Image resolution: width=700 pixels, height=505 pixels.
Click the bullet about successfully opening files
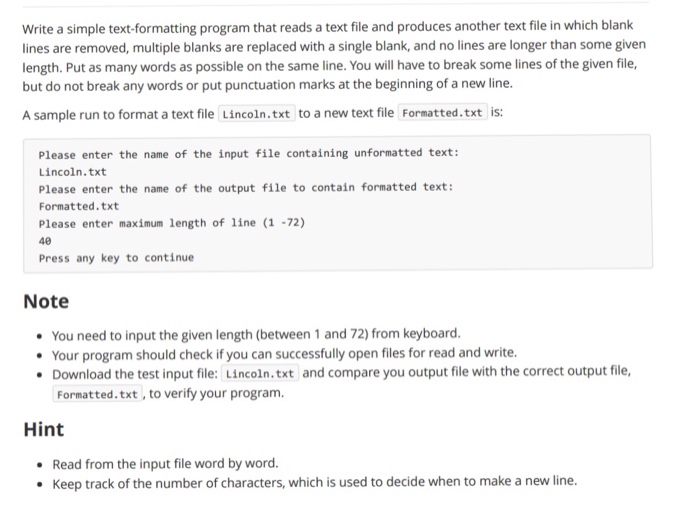284,354
